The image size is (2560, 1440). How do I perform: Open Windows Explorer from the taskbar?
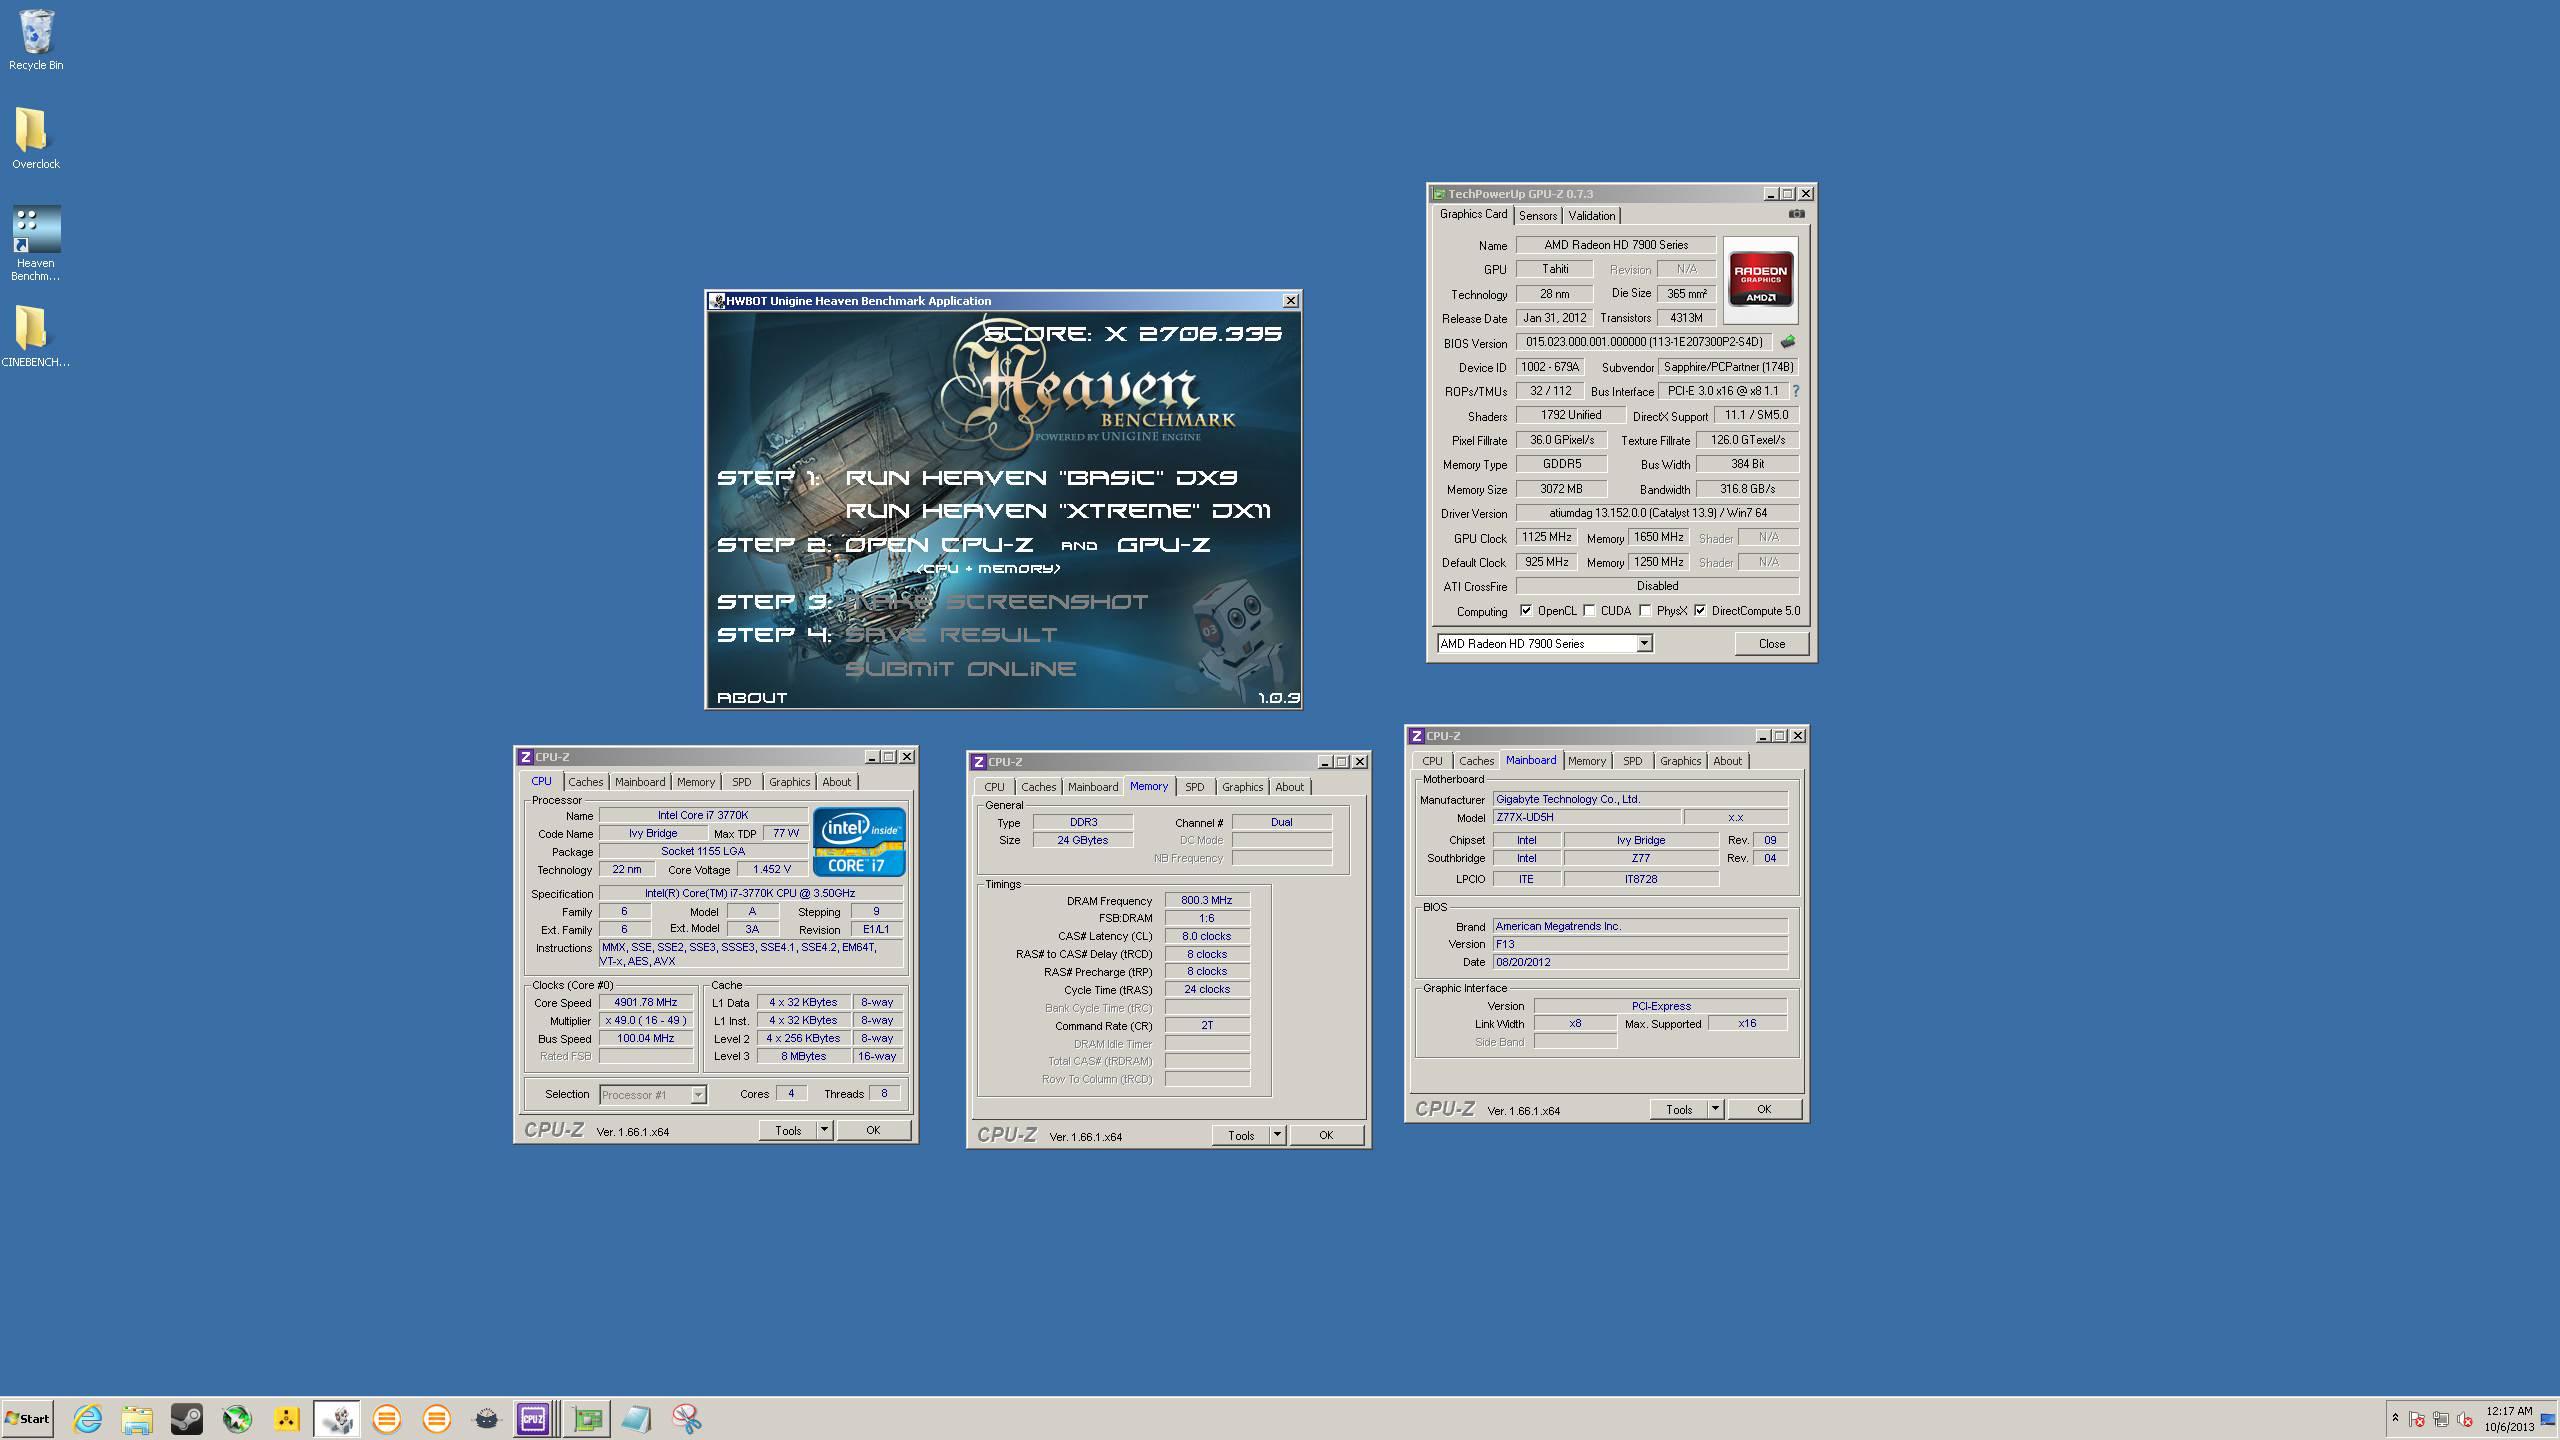pos(137,1418)
